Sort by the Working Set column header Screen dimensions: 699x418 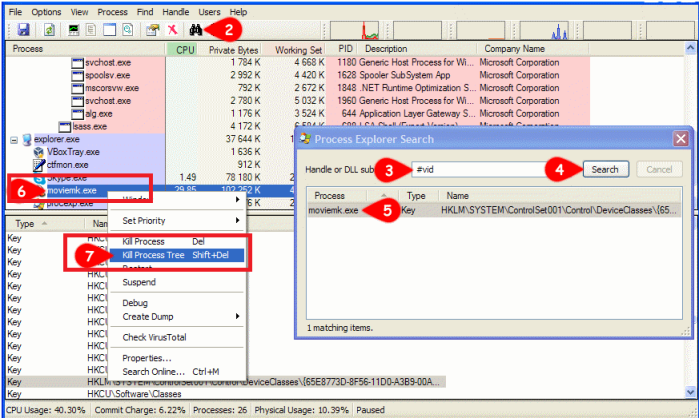(295, 49)
